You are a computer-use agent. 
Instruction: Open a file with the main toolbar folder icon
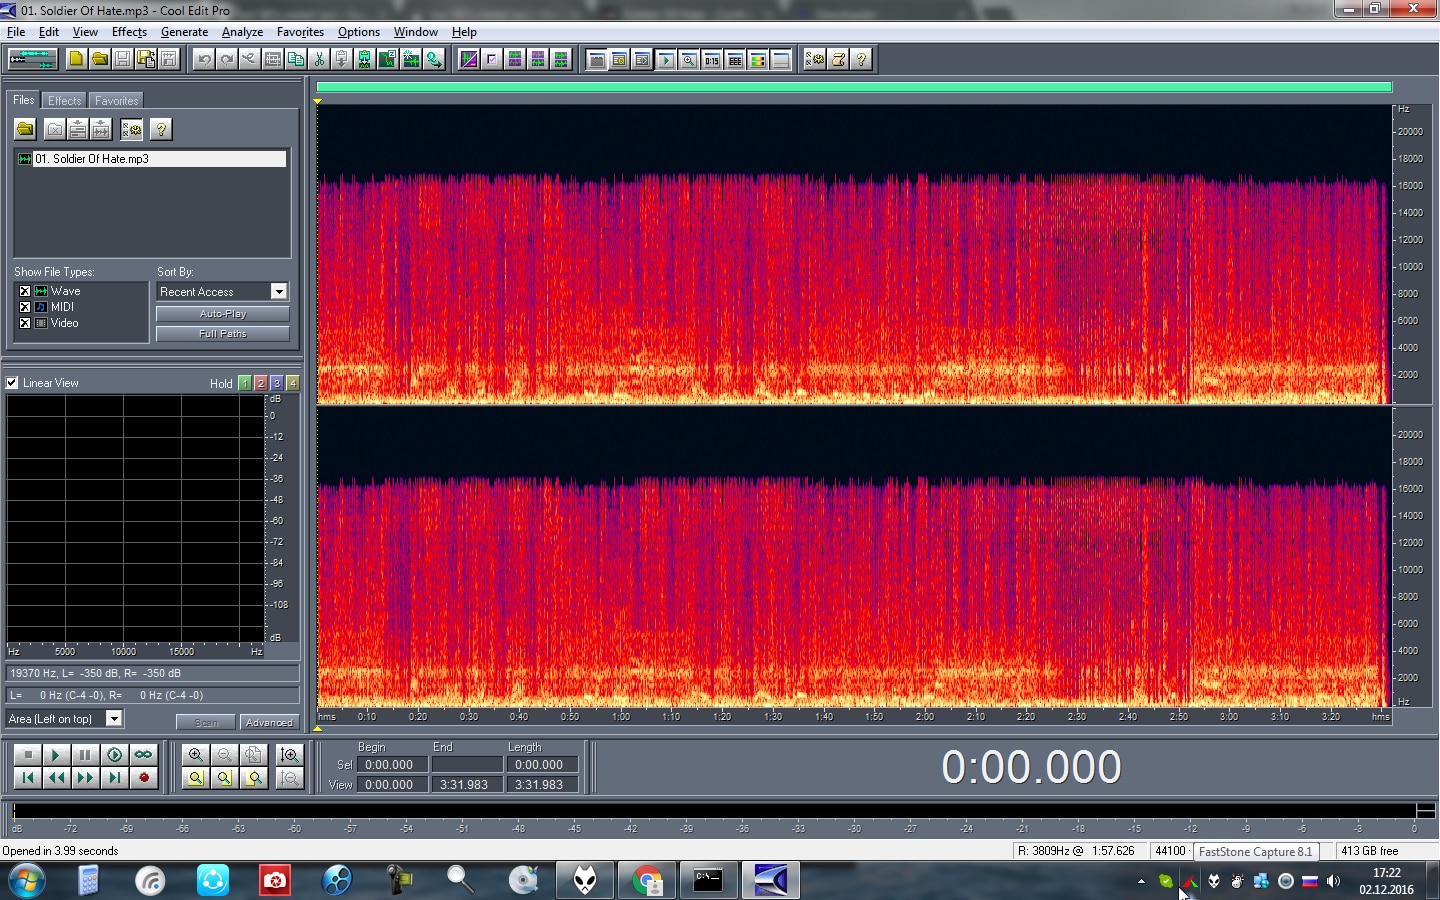(99, 59)
